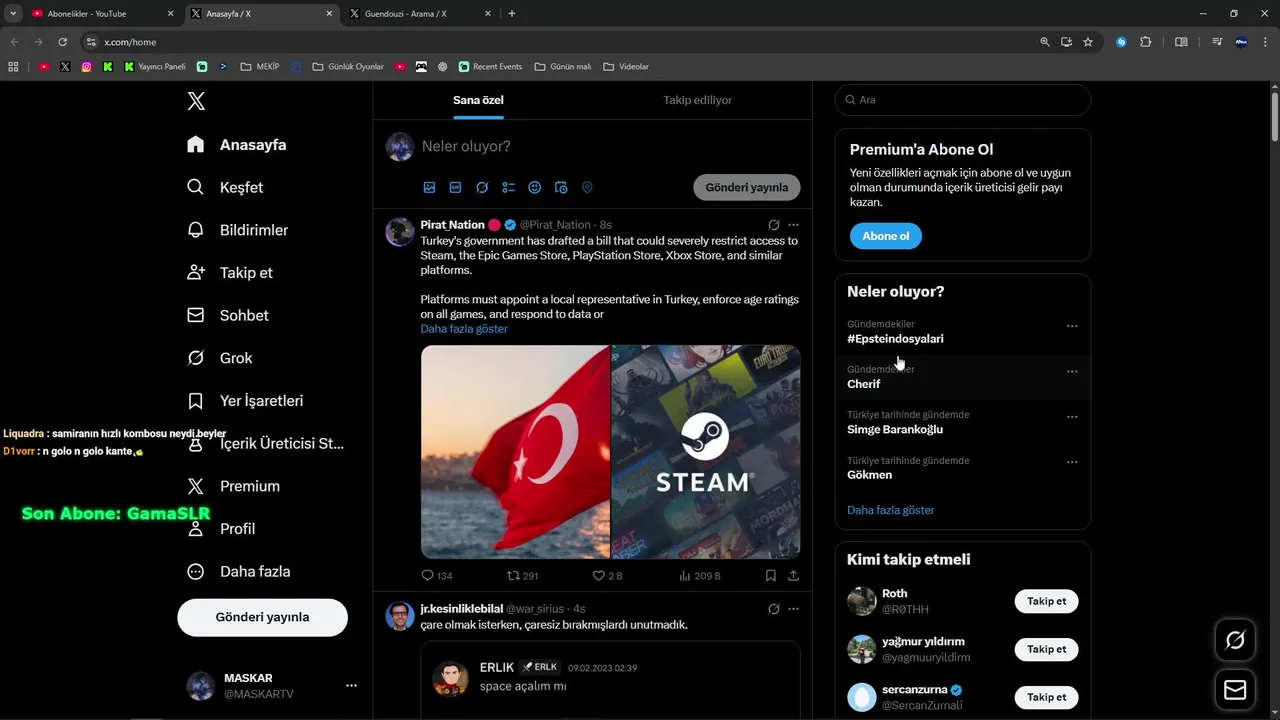Open the Turkey flag Steam post image

[x=610, y=452]
